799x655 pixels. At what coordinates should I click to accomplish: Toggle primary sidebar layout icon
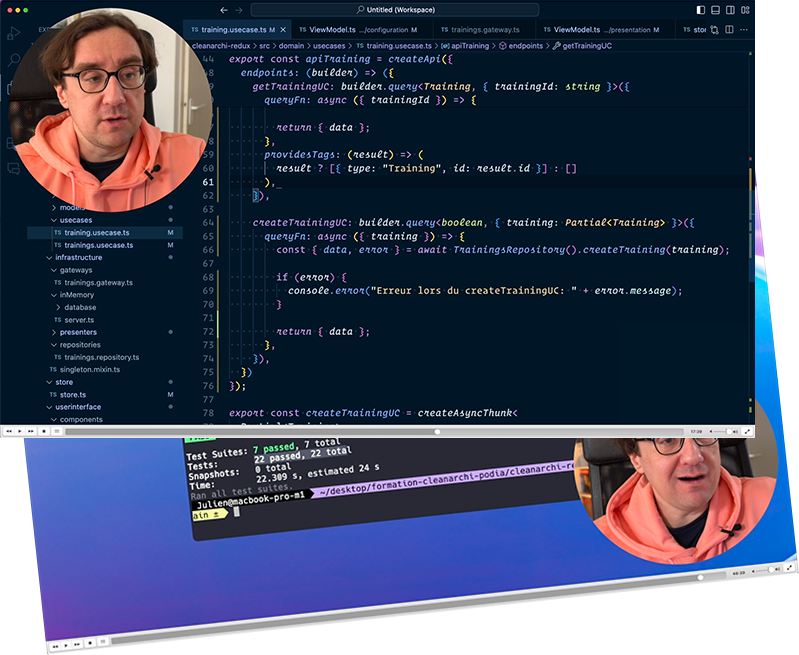tap(701, 10)
